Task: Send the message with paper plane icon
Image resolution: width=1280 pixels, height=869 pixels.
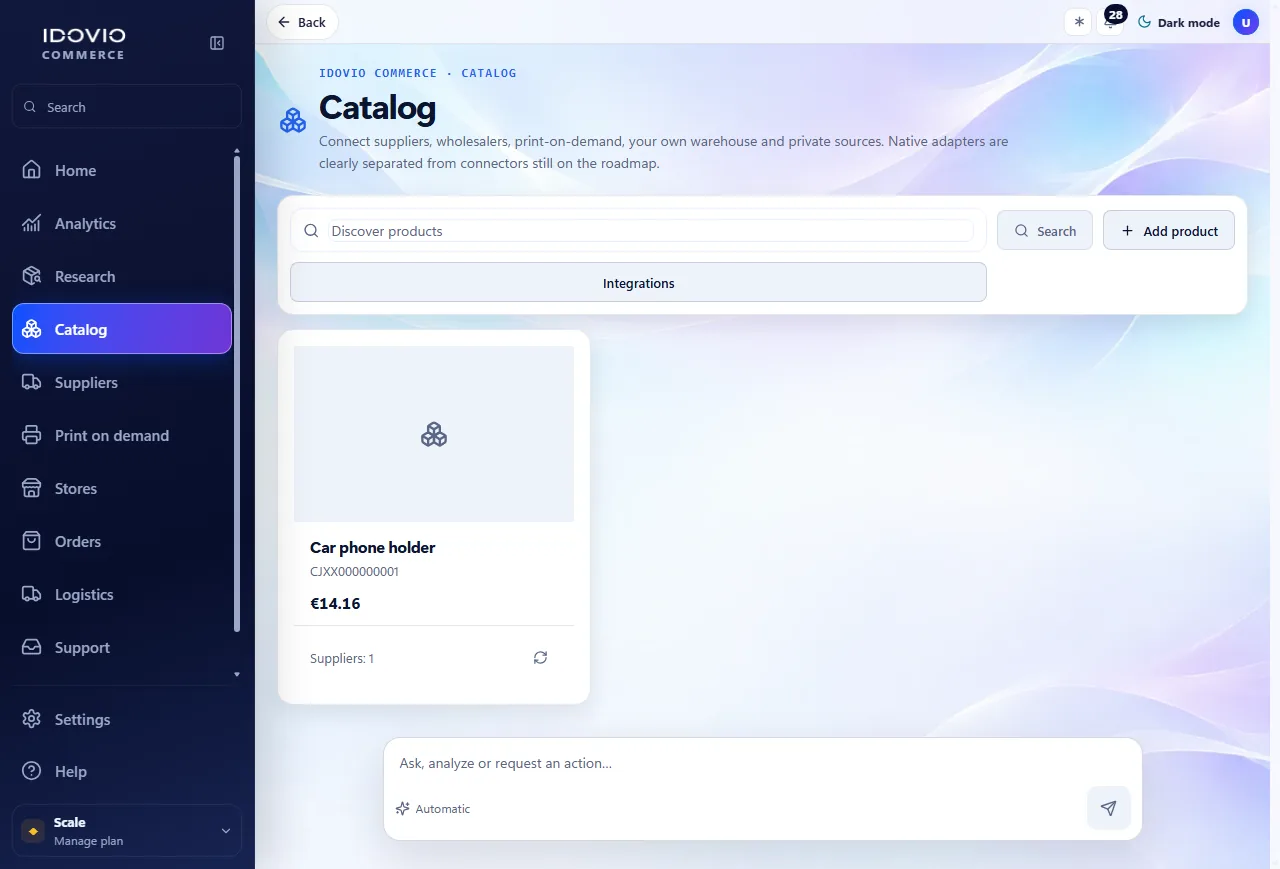Action: pyautogui.click(x=1108, y=808)
